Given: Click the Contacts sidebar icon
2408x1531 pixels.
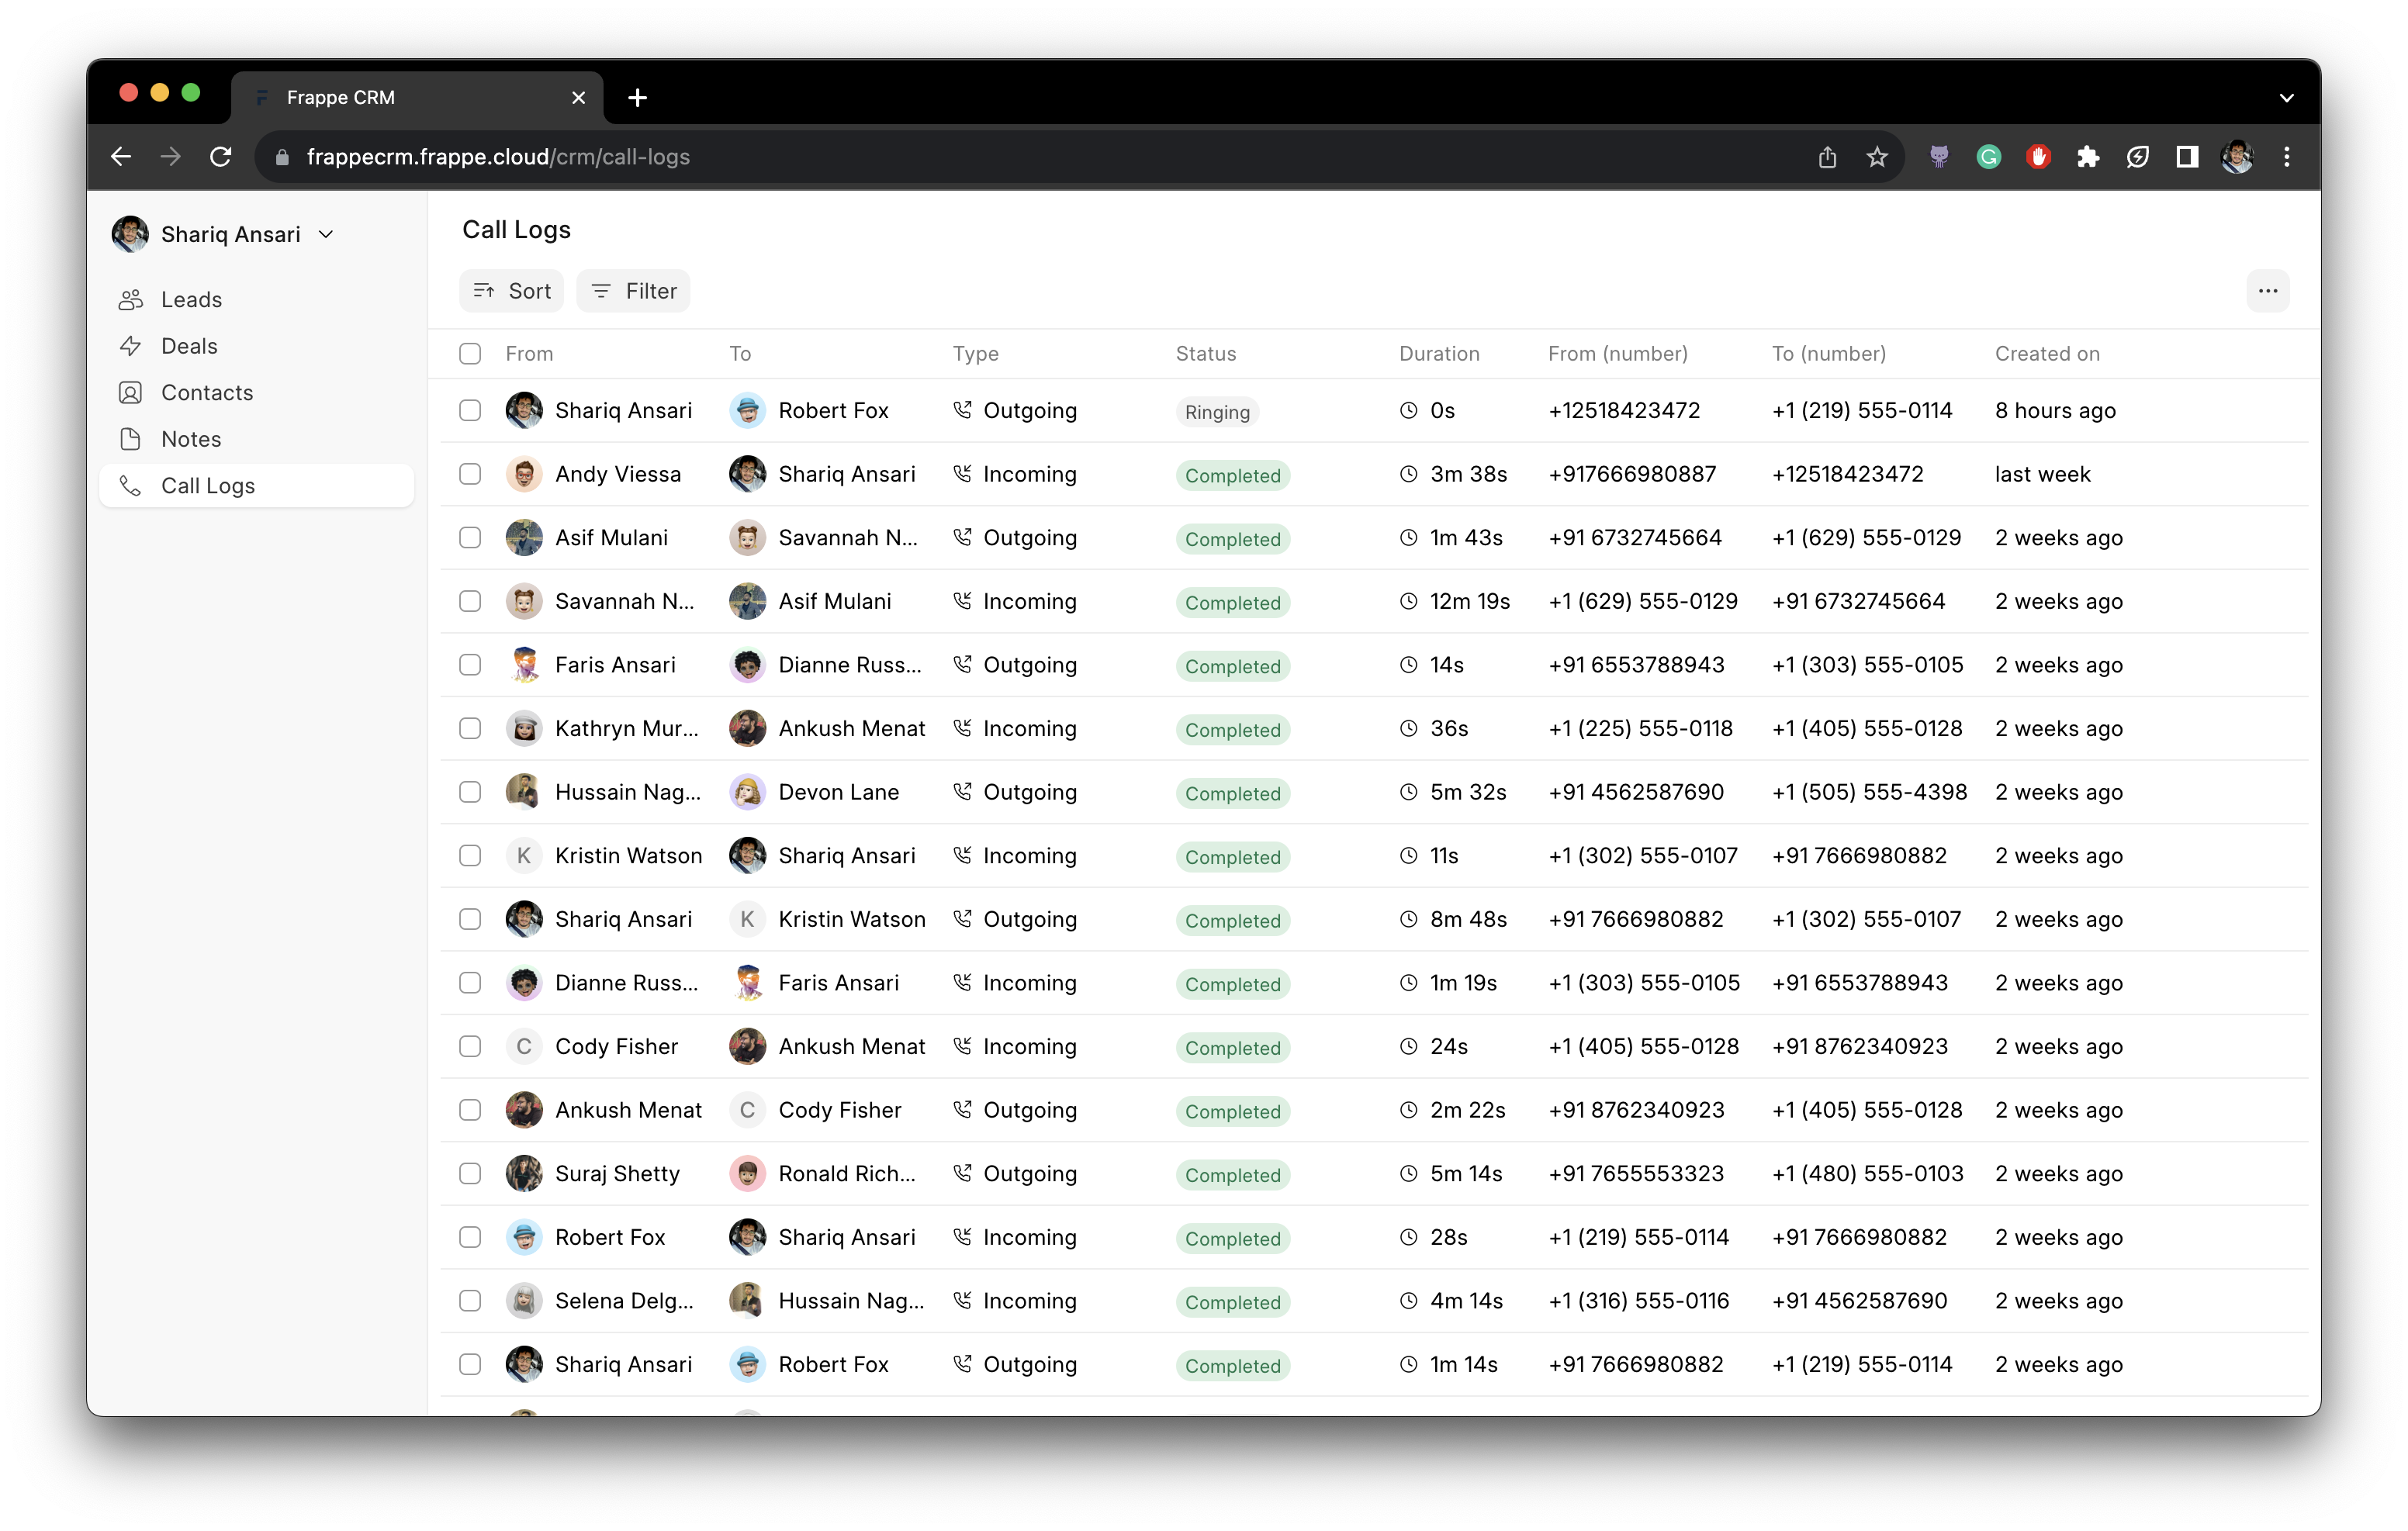Looking at the screenshot, I should click(x=131, y=392).
